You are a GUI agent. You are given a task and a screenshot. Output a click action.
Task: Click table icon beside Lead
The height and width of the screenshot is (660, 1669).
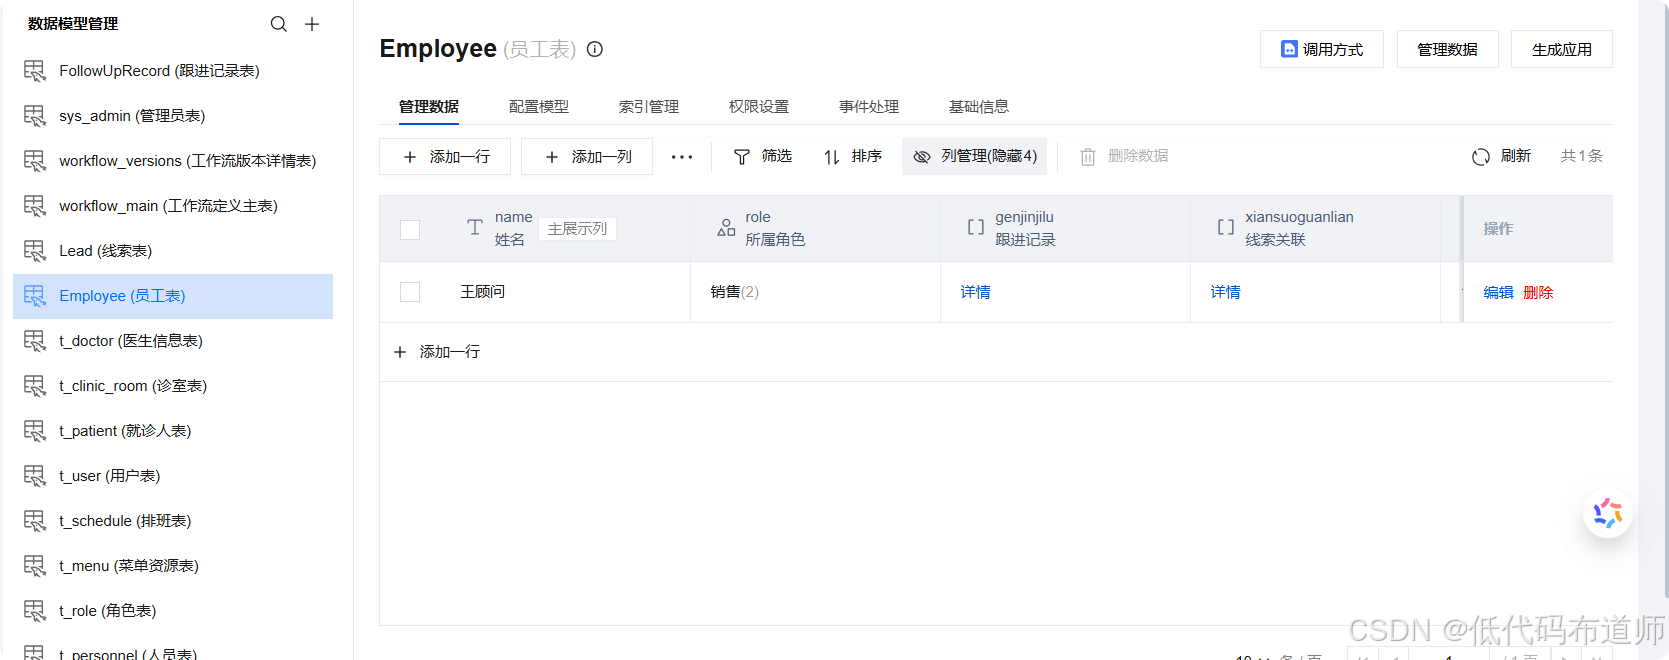[x=35, y=251]
